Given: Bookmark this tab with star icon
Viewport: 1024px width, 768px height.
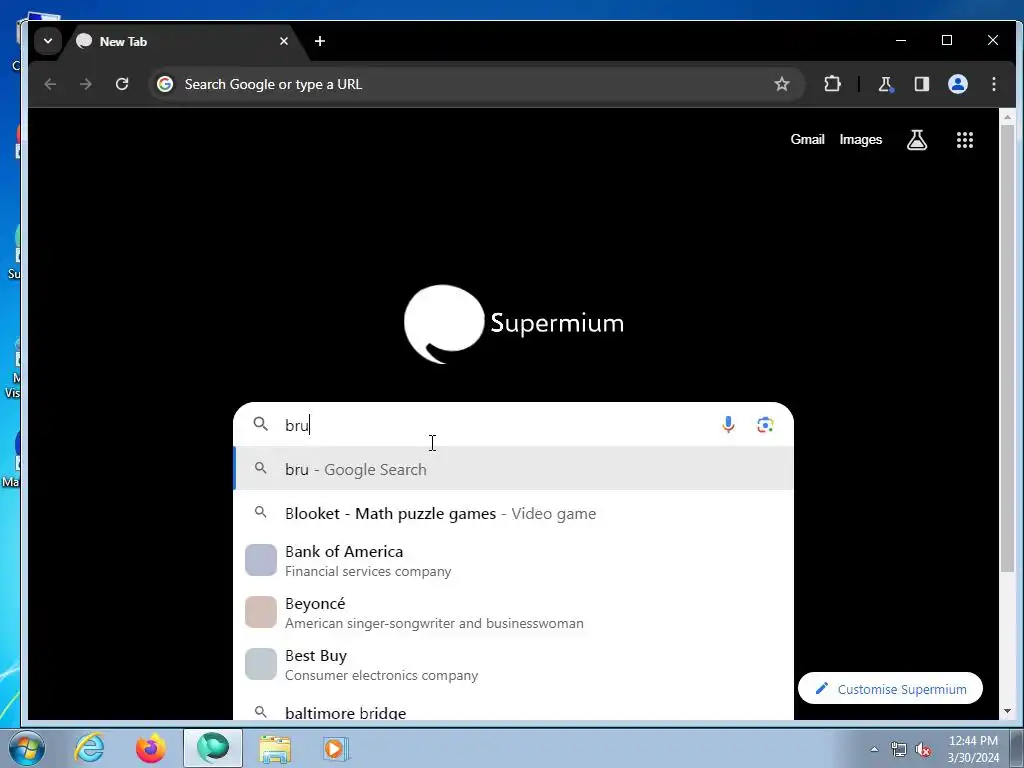Looking at the screenshot, I should [782, 84].
